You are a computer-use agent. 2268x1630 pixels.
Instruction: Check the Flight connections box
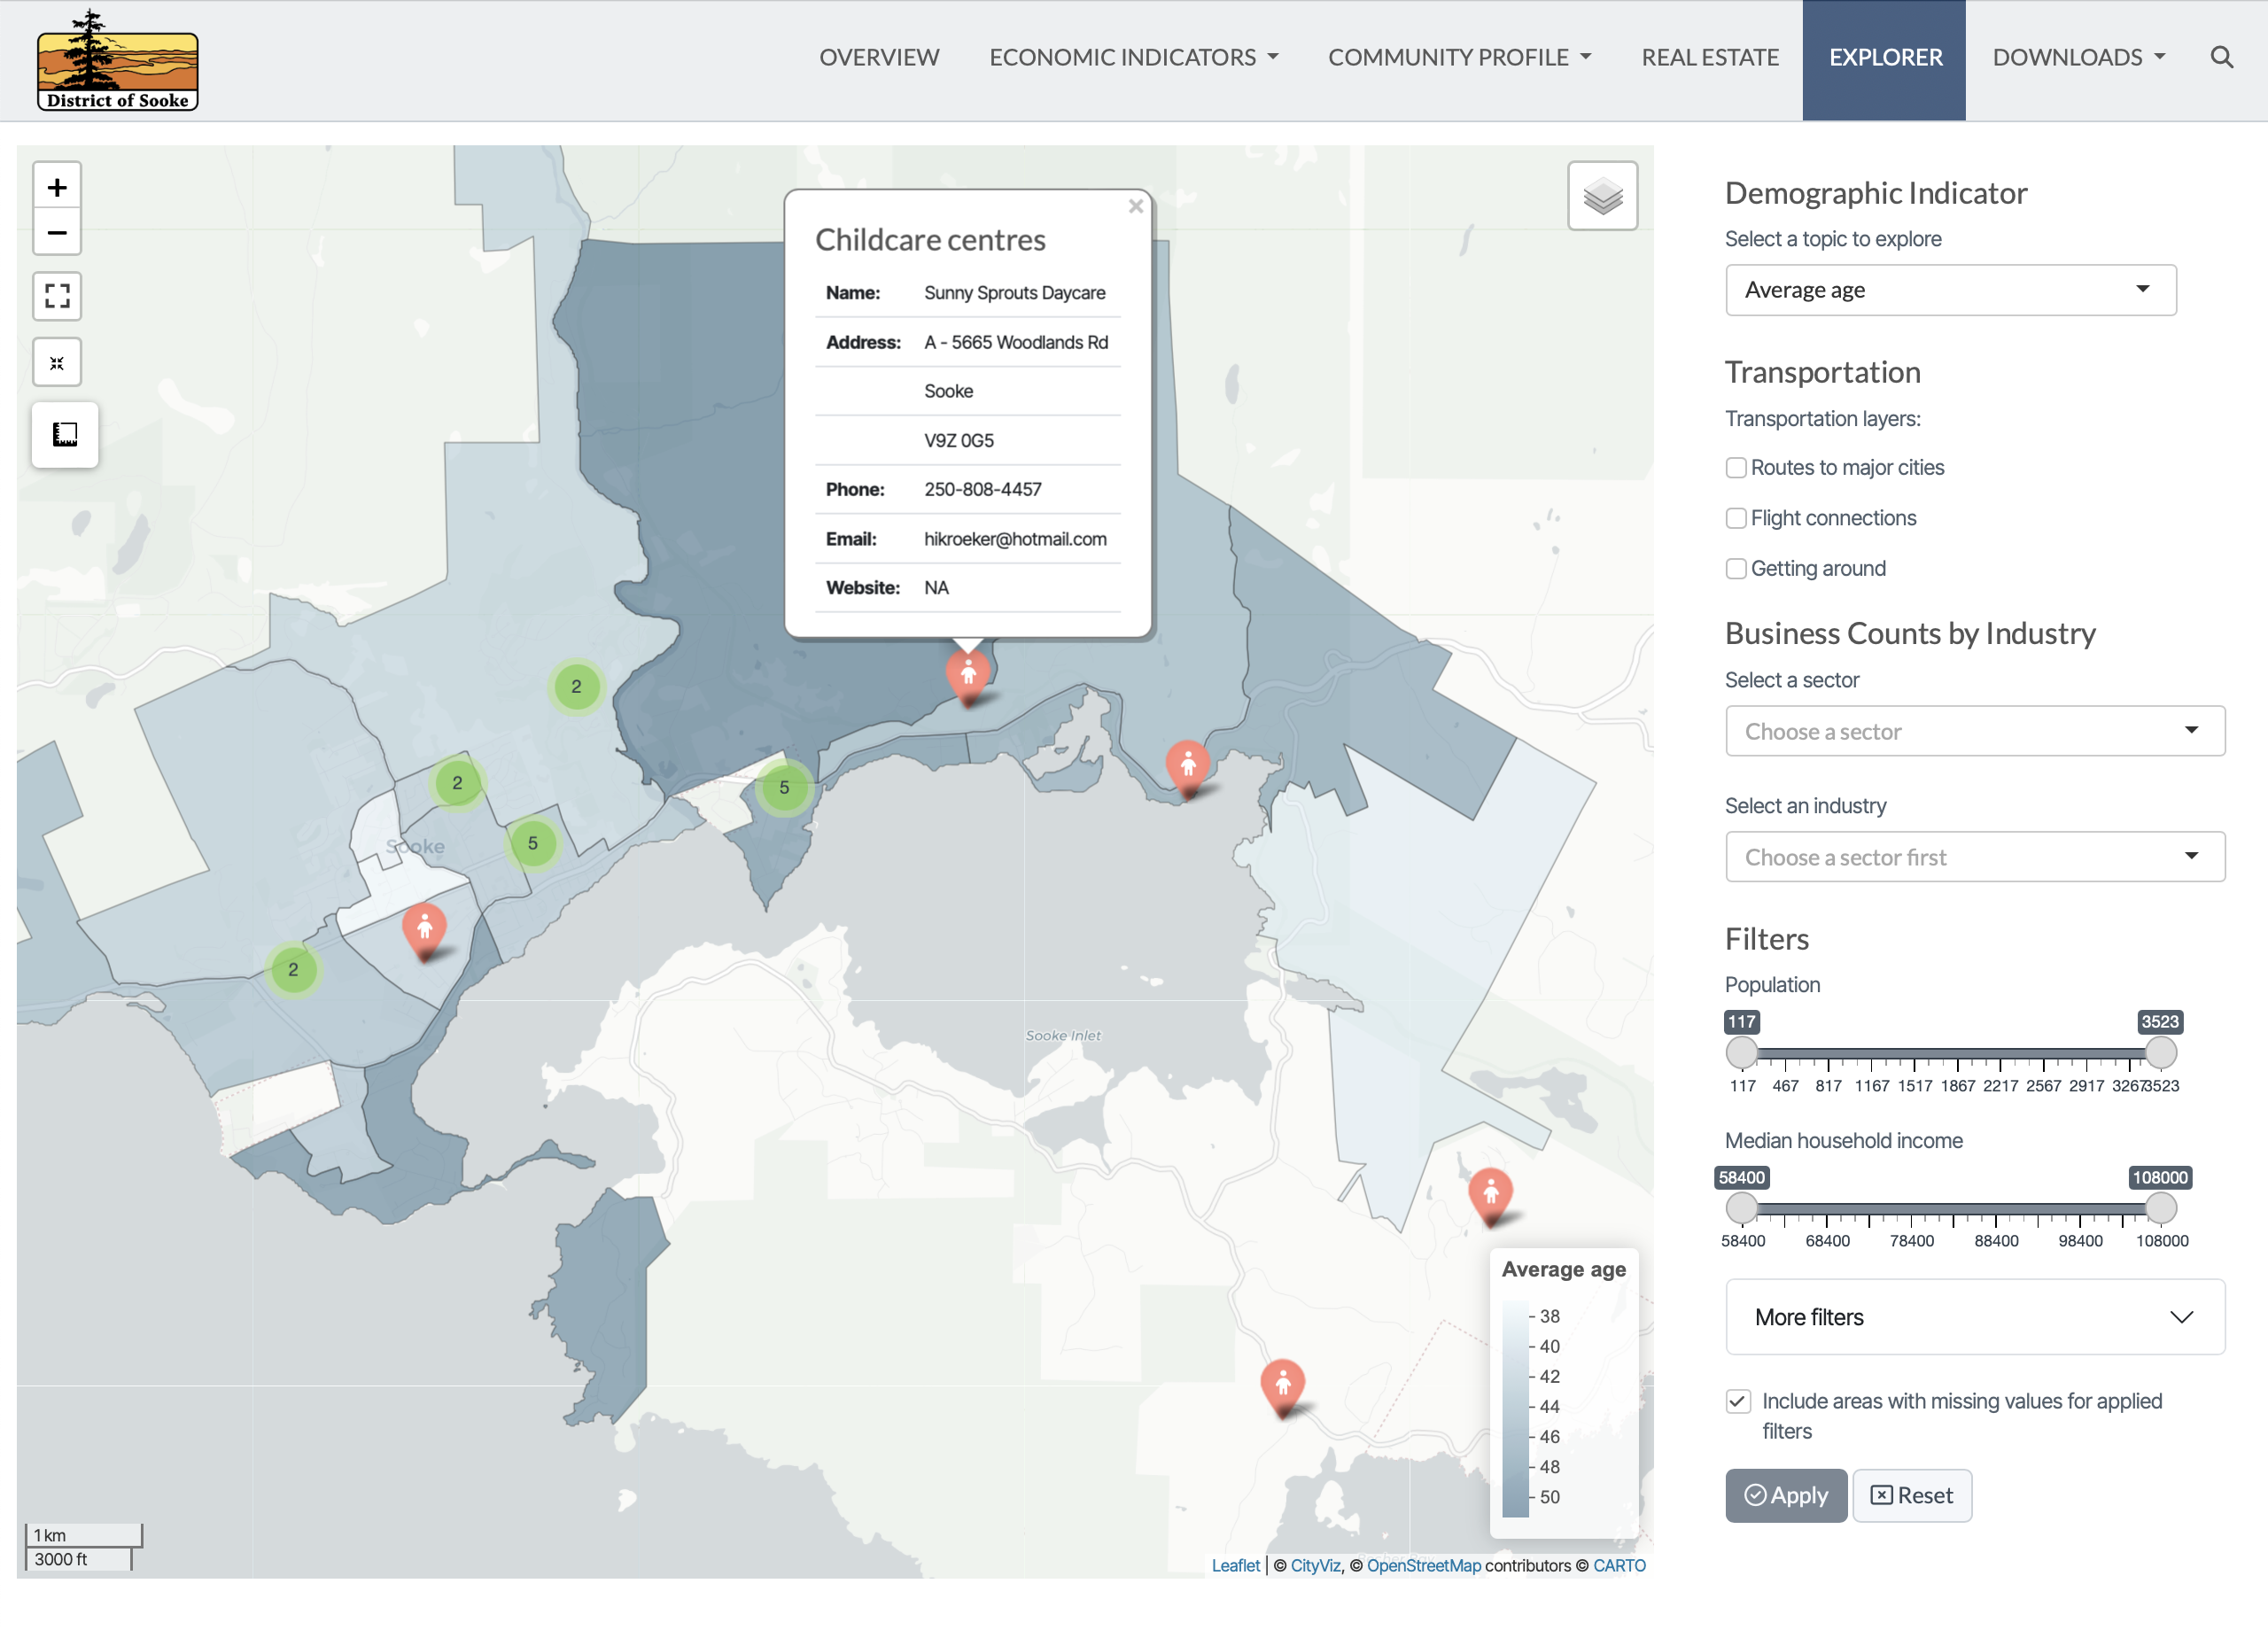[1736, 518]
